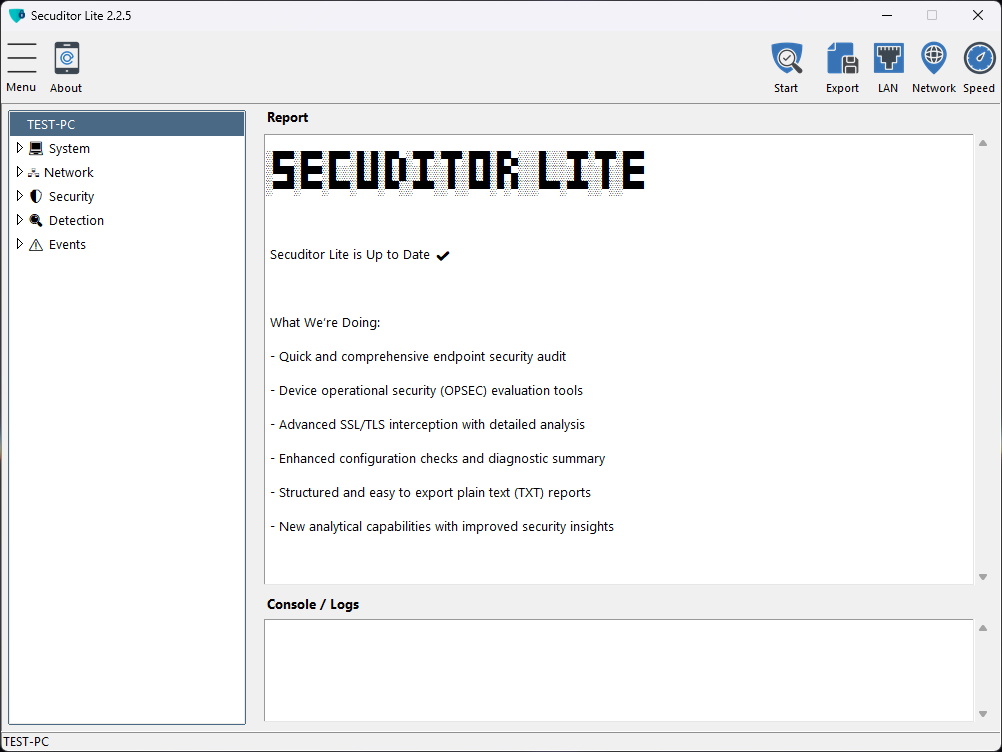This screenshot has height=752, width=1002.
Task: Select the Security label in the tree
Action: pyautogui.click(x=72, y=197)
